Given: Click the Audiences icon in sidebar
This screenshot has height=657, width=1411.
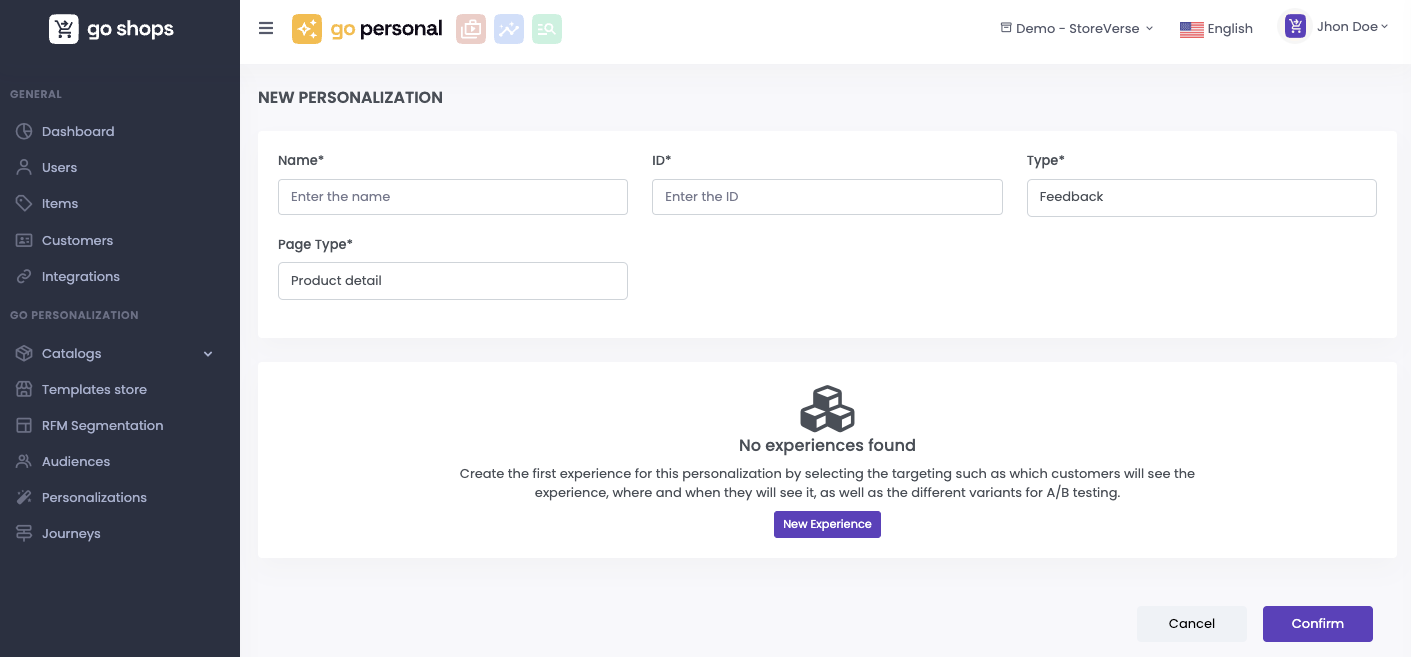Looking at the screenshot, I should [x=24, y=461].
